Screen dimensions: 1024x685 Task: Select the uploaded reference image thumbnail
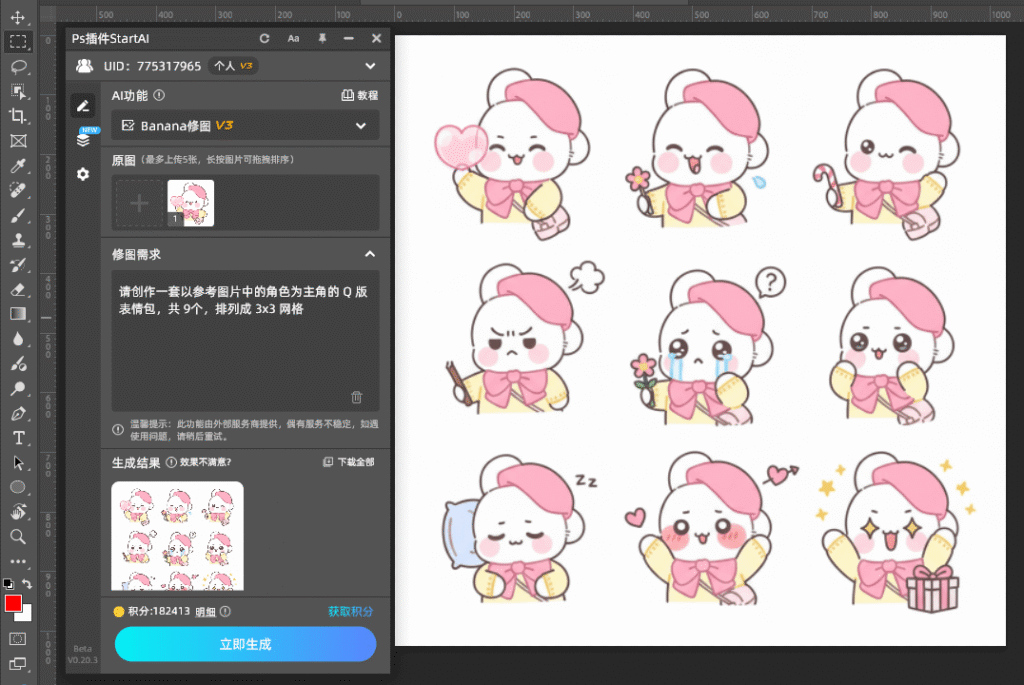pos(191,201)
